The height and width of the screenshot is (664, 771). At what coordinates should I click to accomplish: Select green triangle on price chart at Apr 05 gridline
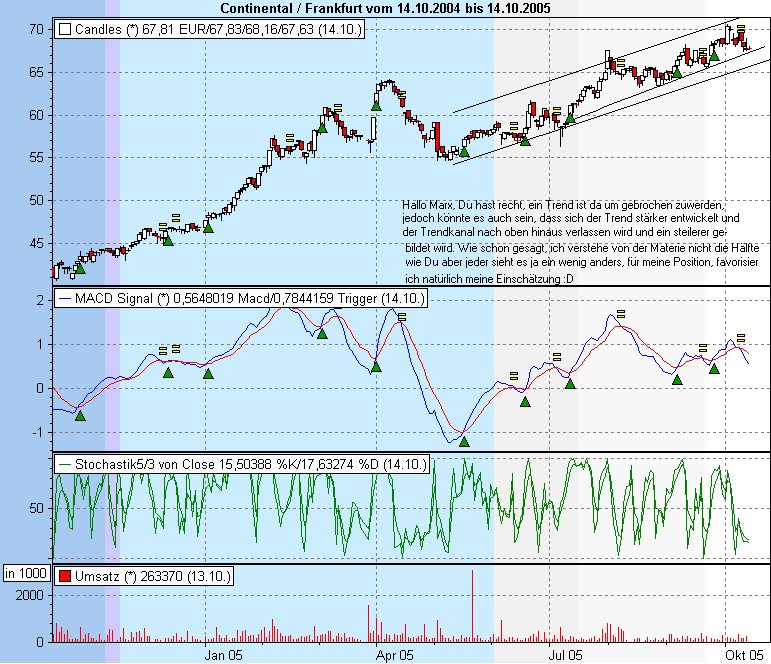tap(376, 105)
